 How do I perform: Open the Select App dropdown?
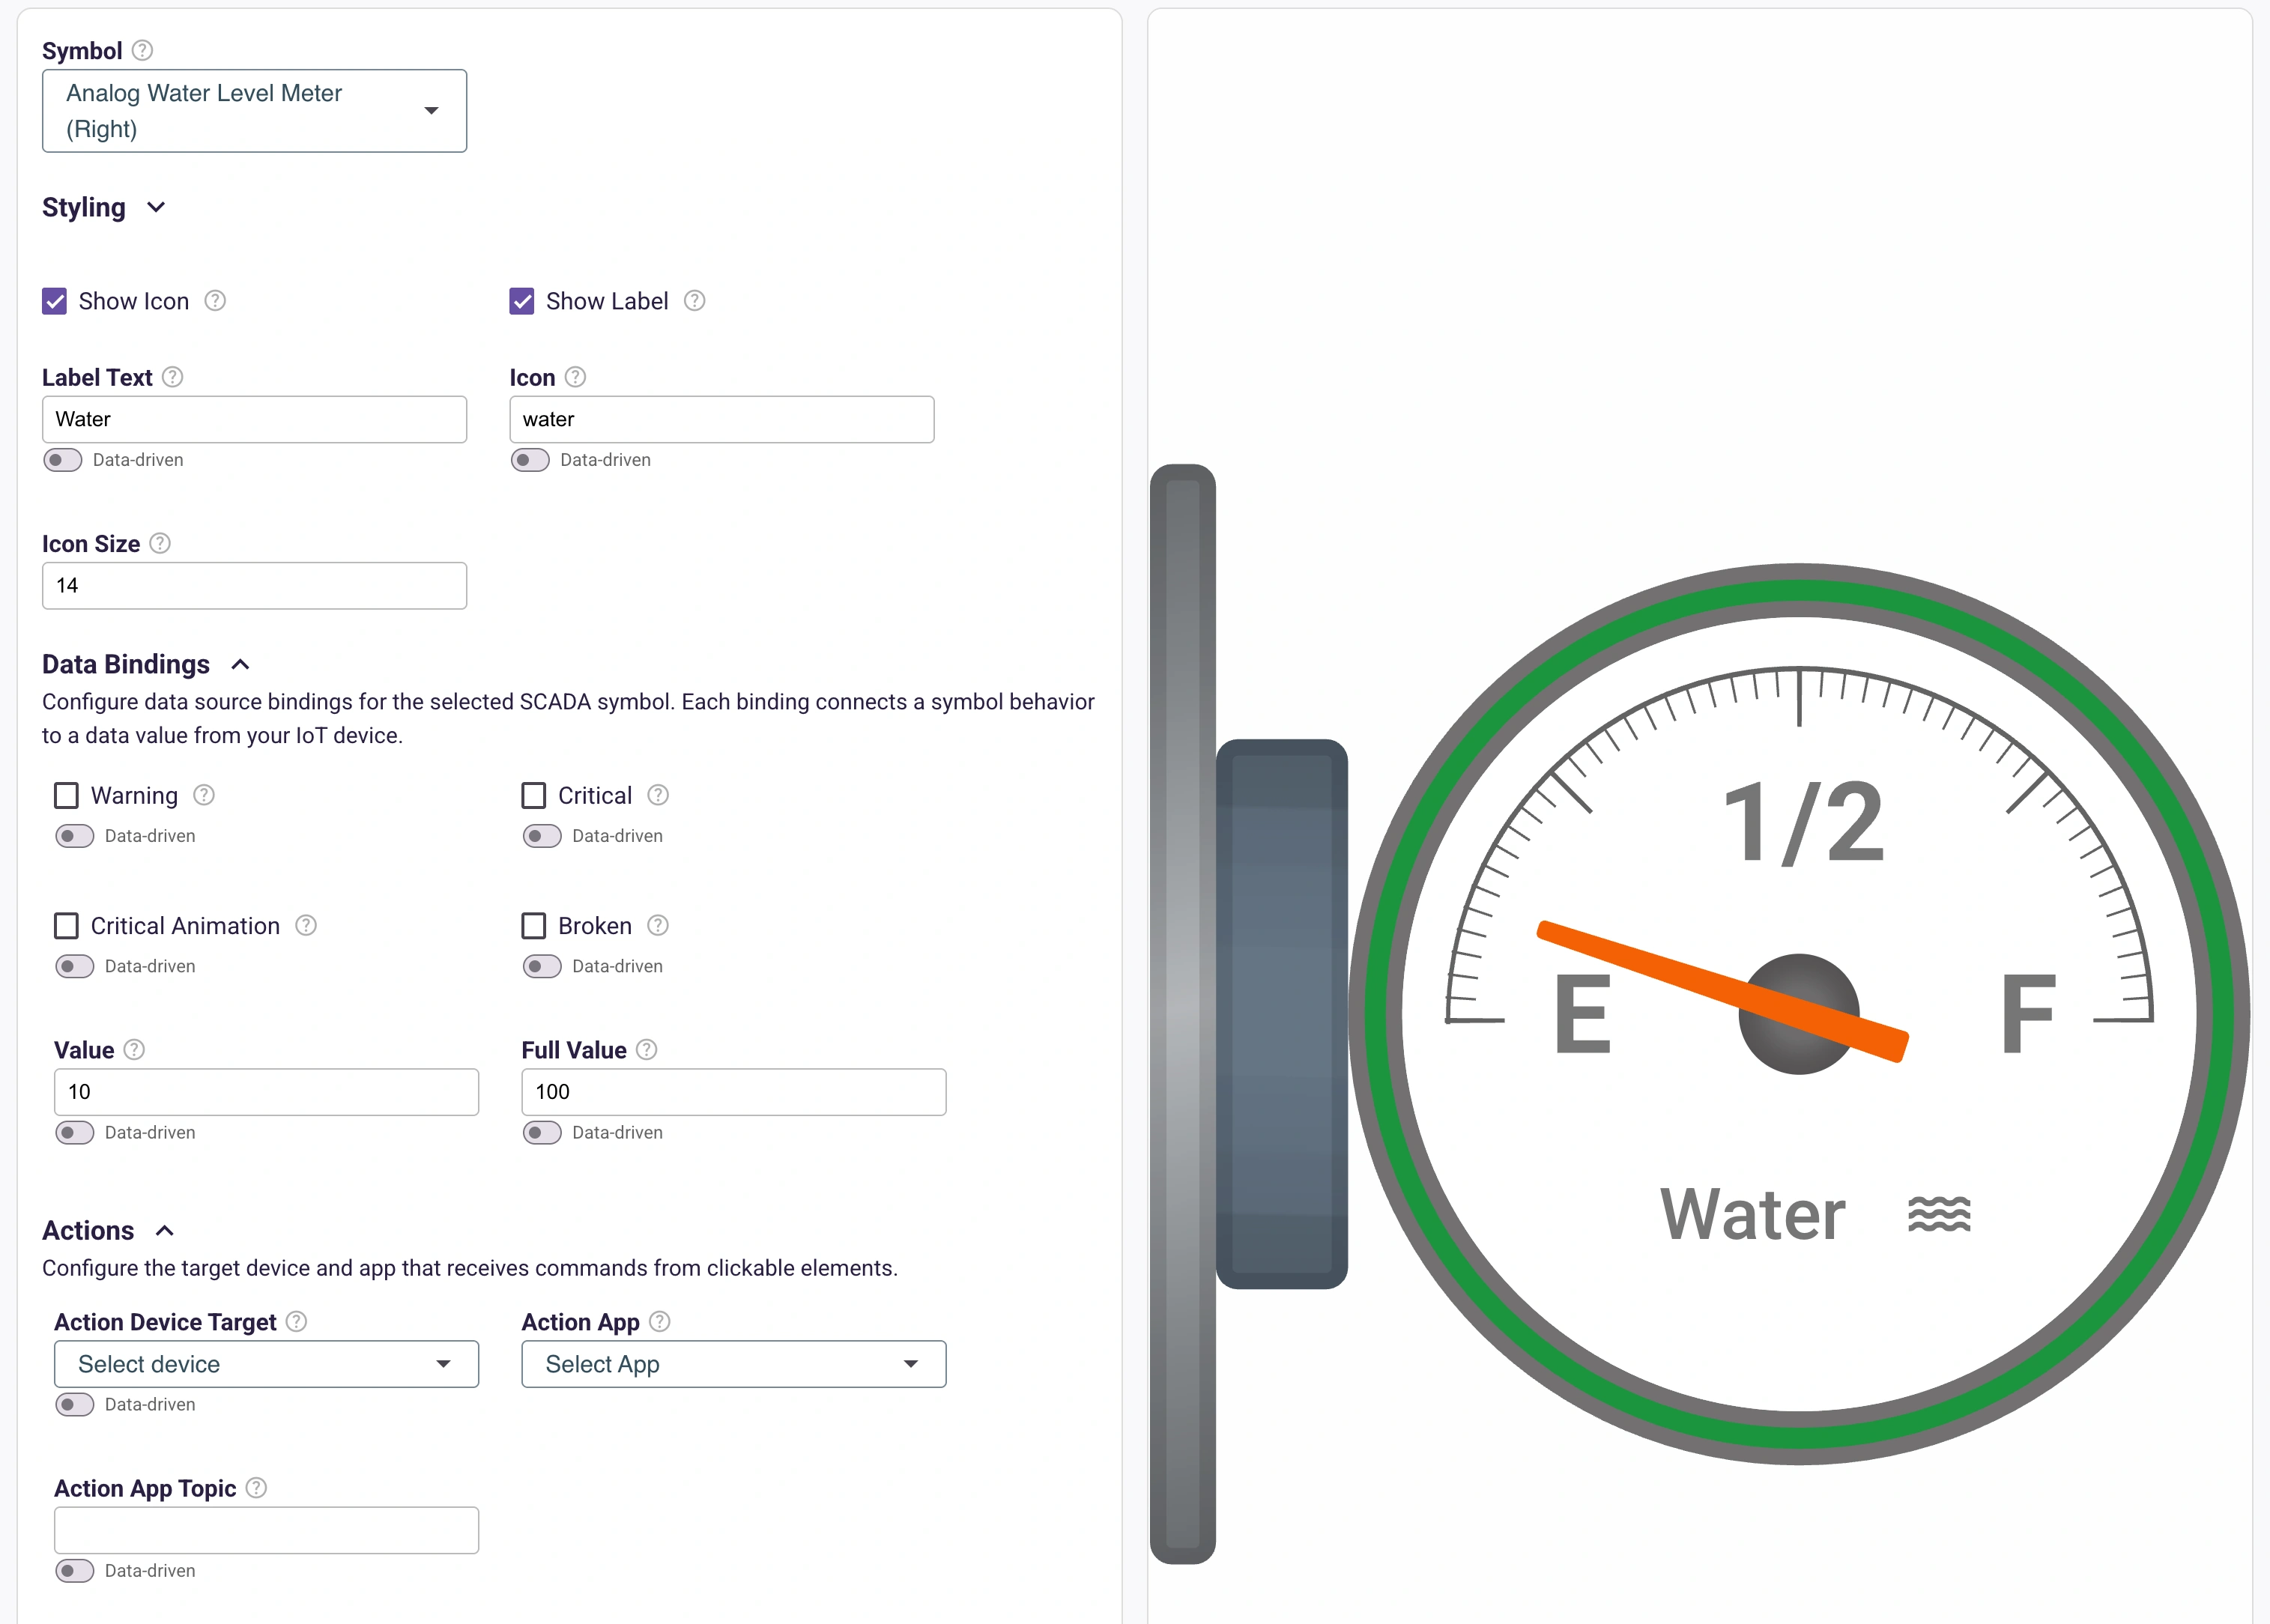pyautogui.click(x=733, y=1364)
